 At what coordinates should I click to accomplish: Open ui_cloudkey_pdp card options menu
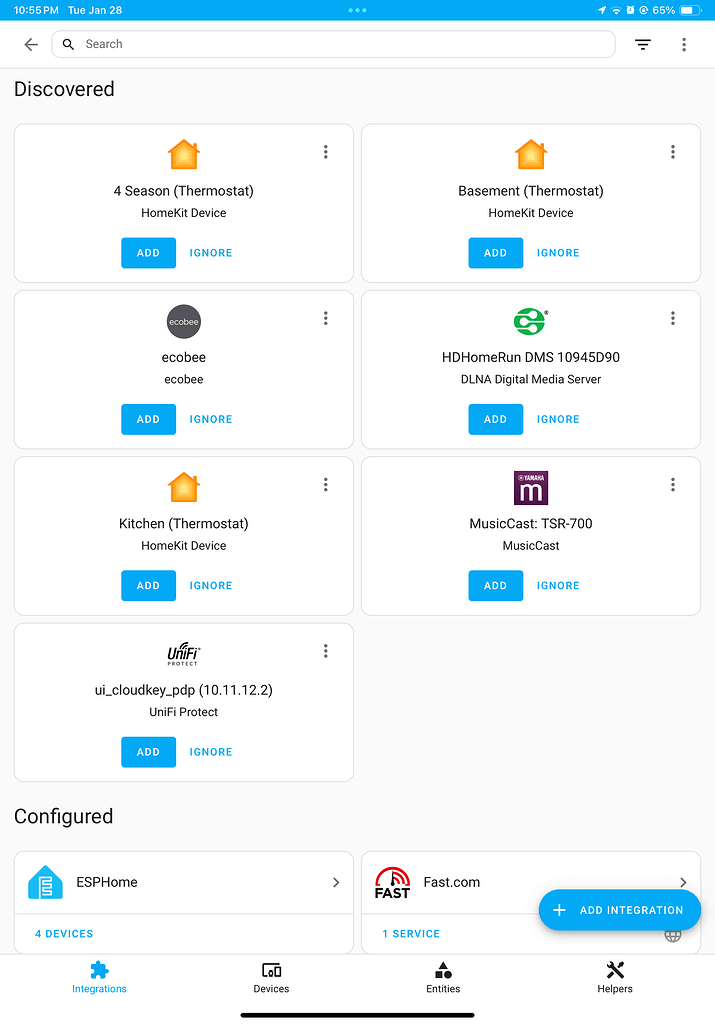click(x=326, y=651)
